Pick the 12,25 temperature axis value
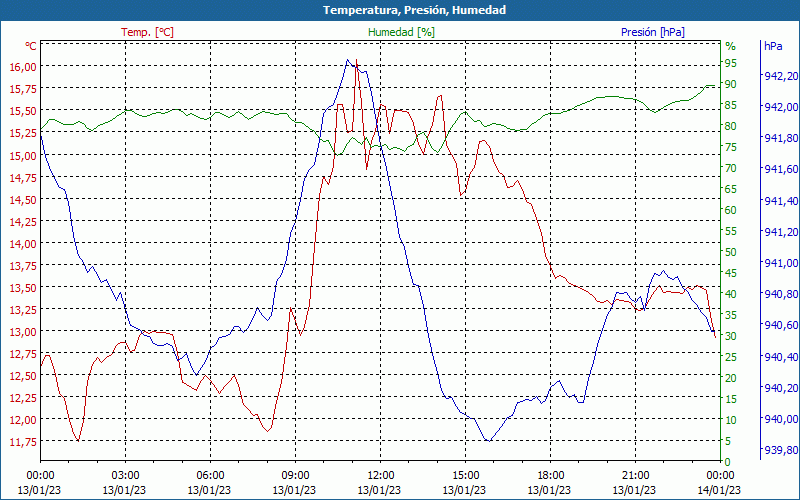This screenshot has width=800, height=500. [x=23, y=398]
